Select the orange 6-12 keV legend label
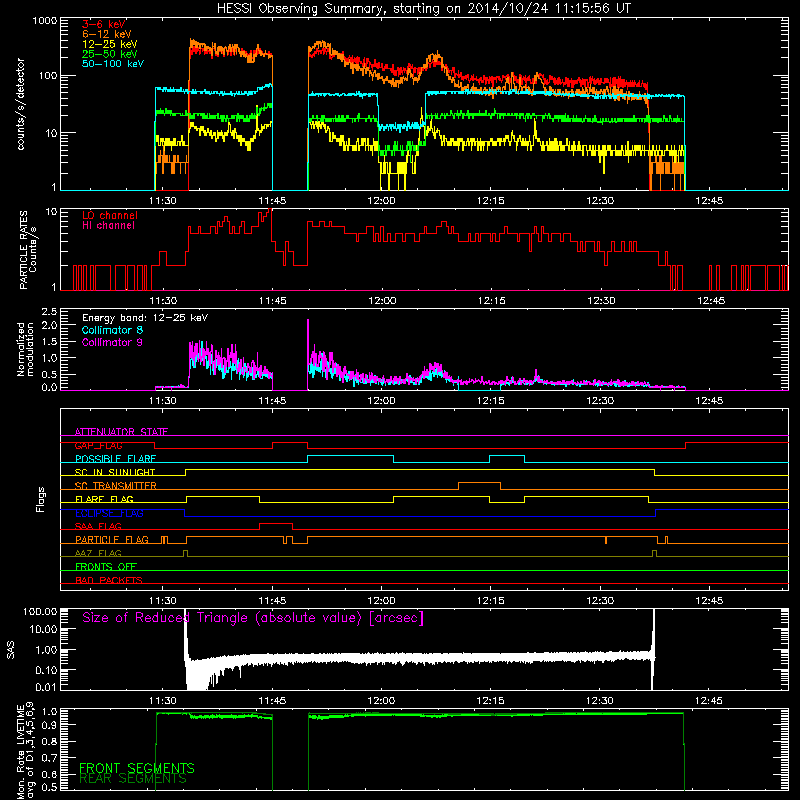Viewport: 800px width, 800px height. point(107,34)
